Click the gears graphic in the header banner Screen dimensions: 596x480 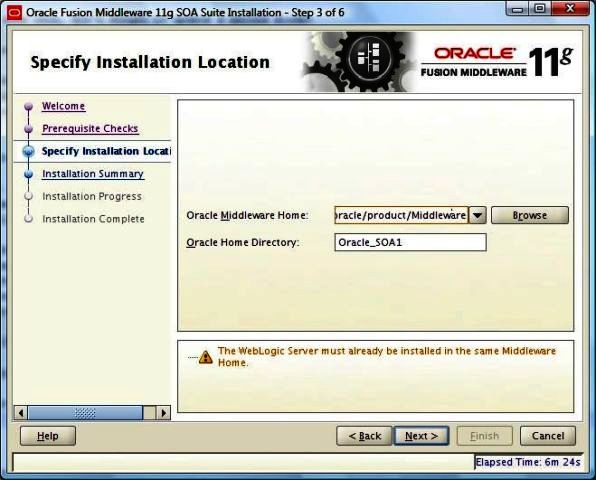coord(358,62)
